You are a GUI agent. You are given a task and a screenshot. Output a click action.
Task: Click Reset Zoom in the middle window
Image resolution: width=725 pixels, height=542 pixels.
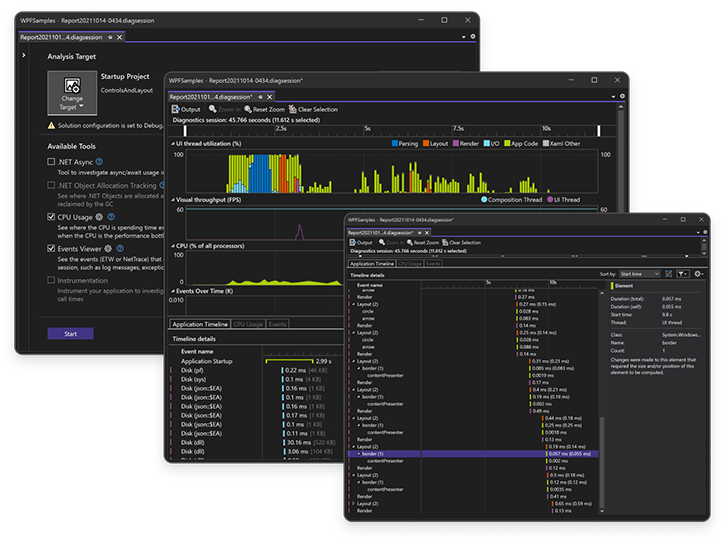(x=264, y=110)
